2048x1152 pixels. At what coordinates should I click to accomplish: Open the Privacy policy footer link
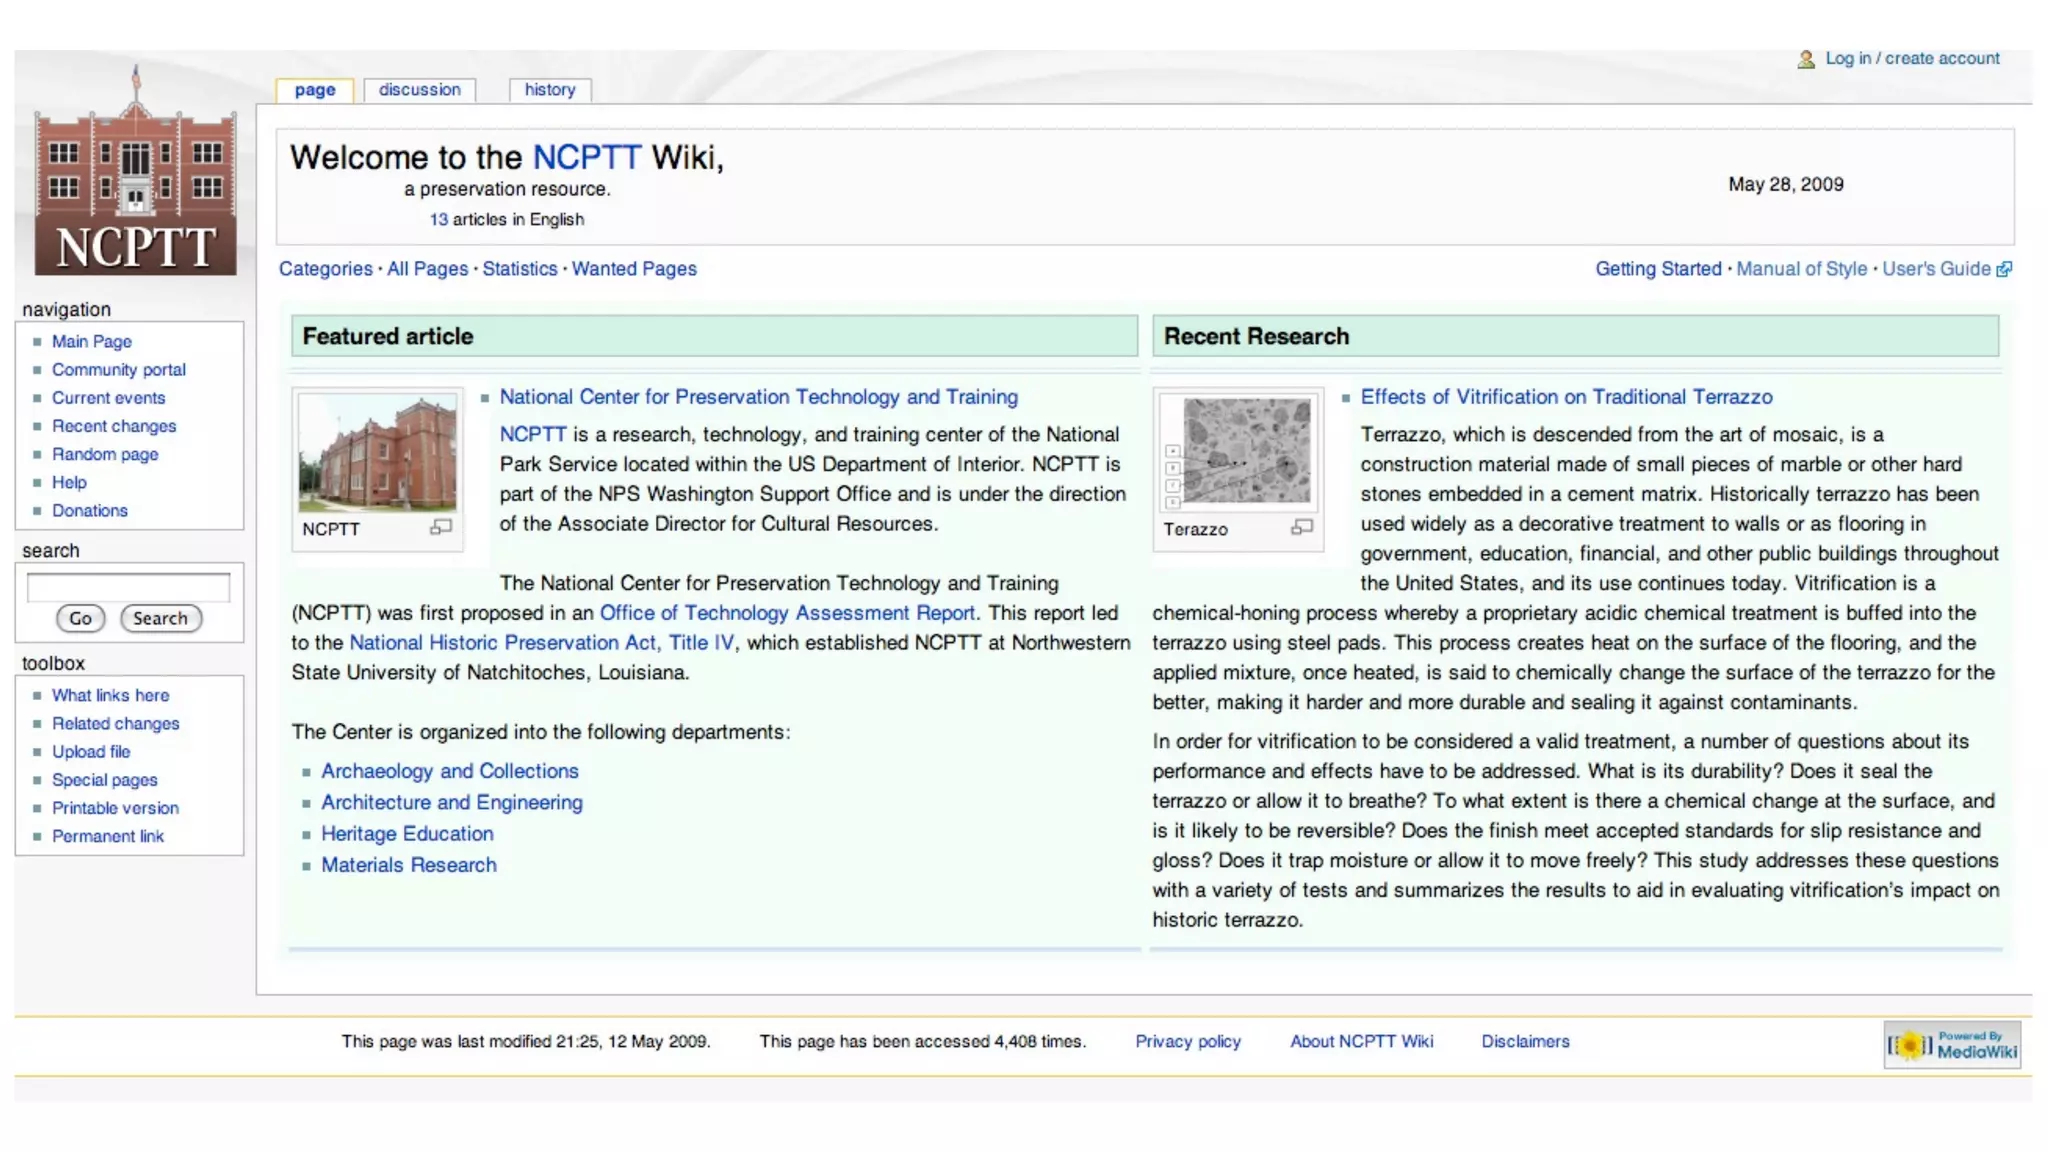[1187, 1041]
